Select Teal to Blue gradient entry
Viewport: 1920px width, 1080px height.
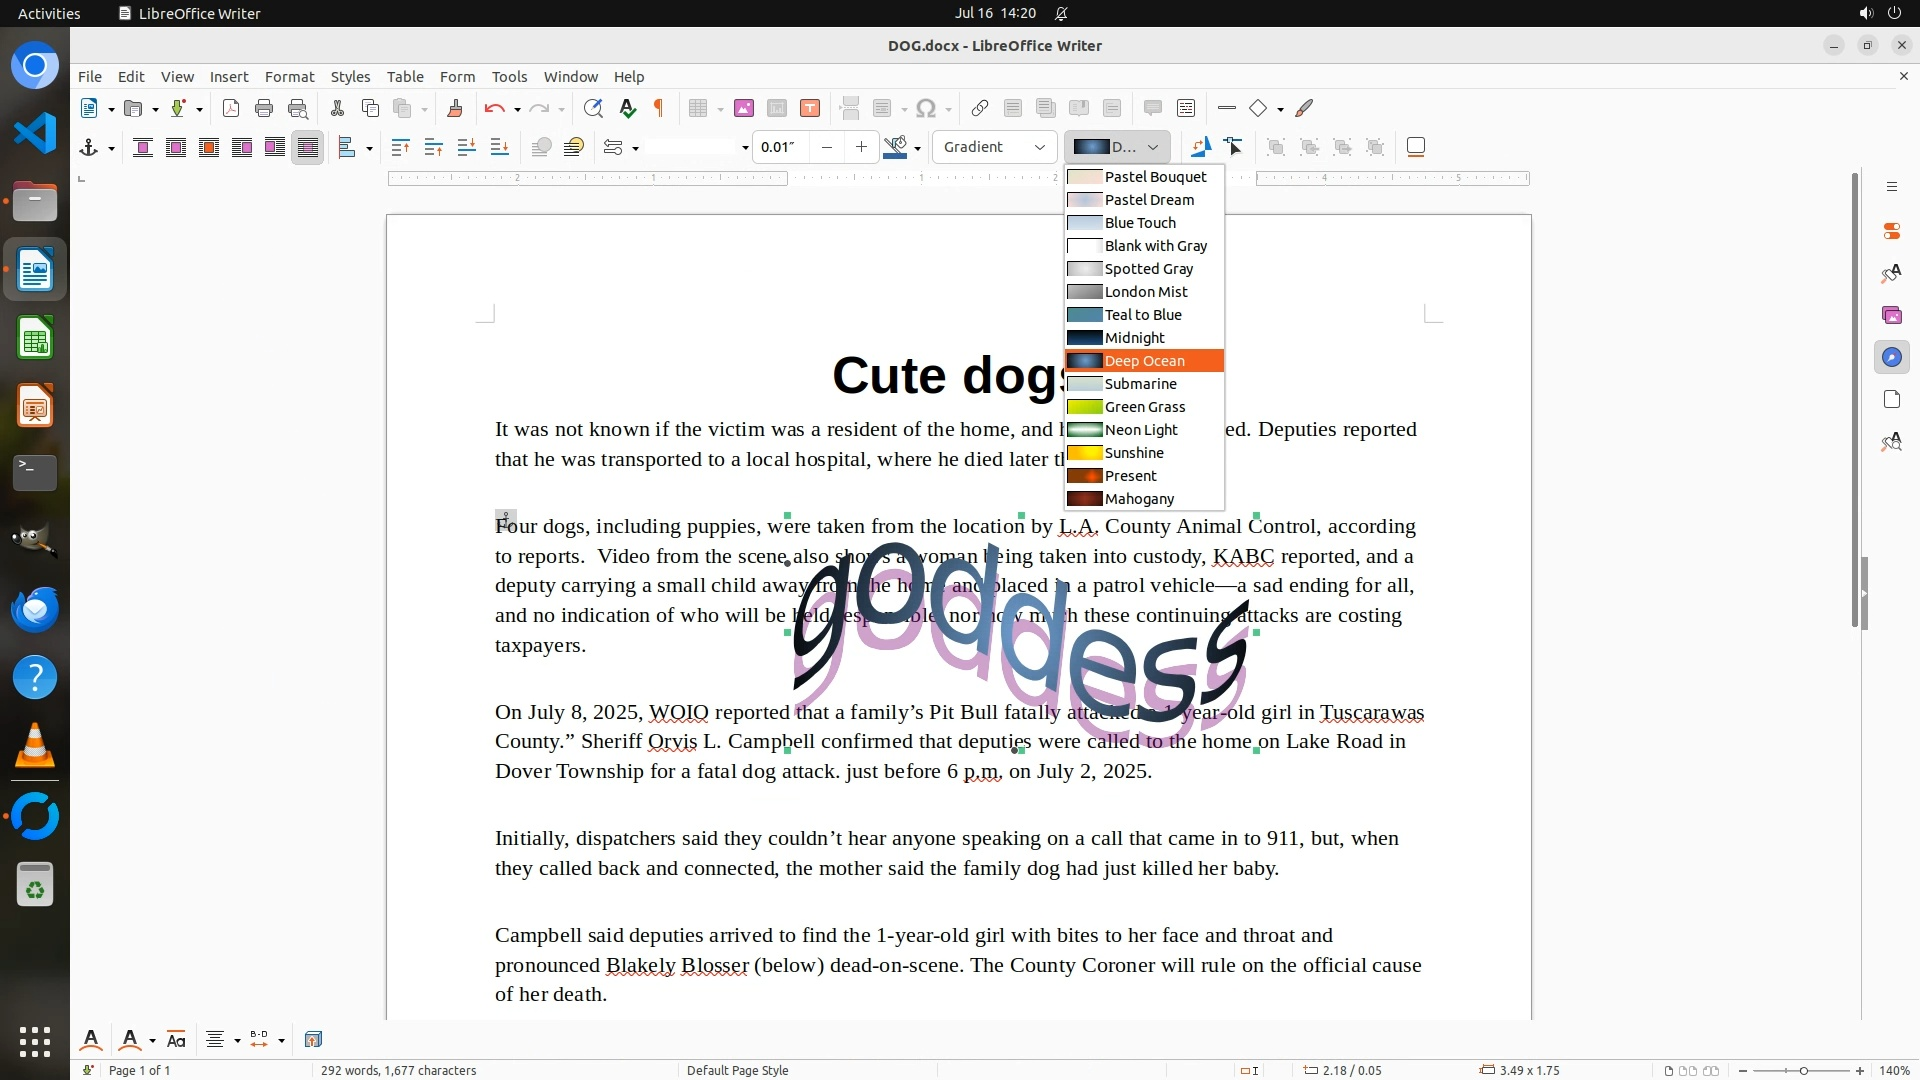pos(1143,315)
